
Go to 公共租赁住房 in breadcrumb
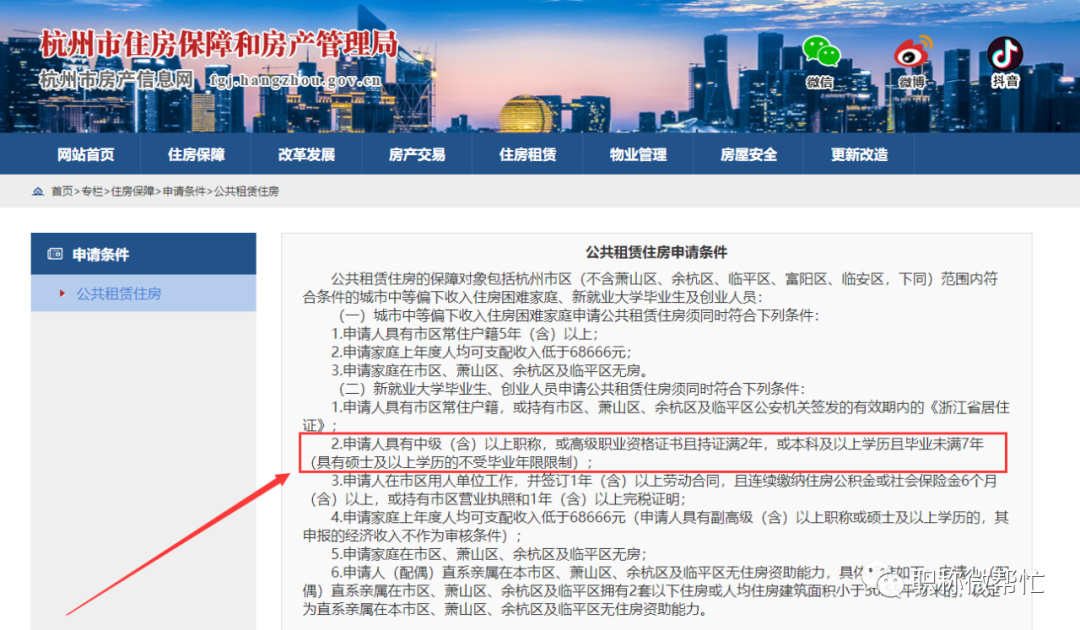tap(246, 191)
